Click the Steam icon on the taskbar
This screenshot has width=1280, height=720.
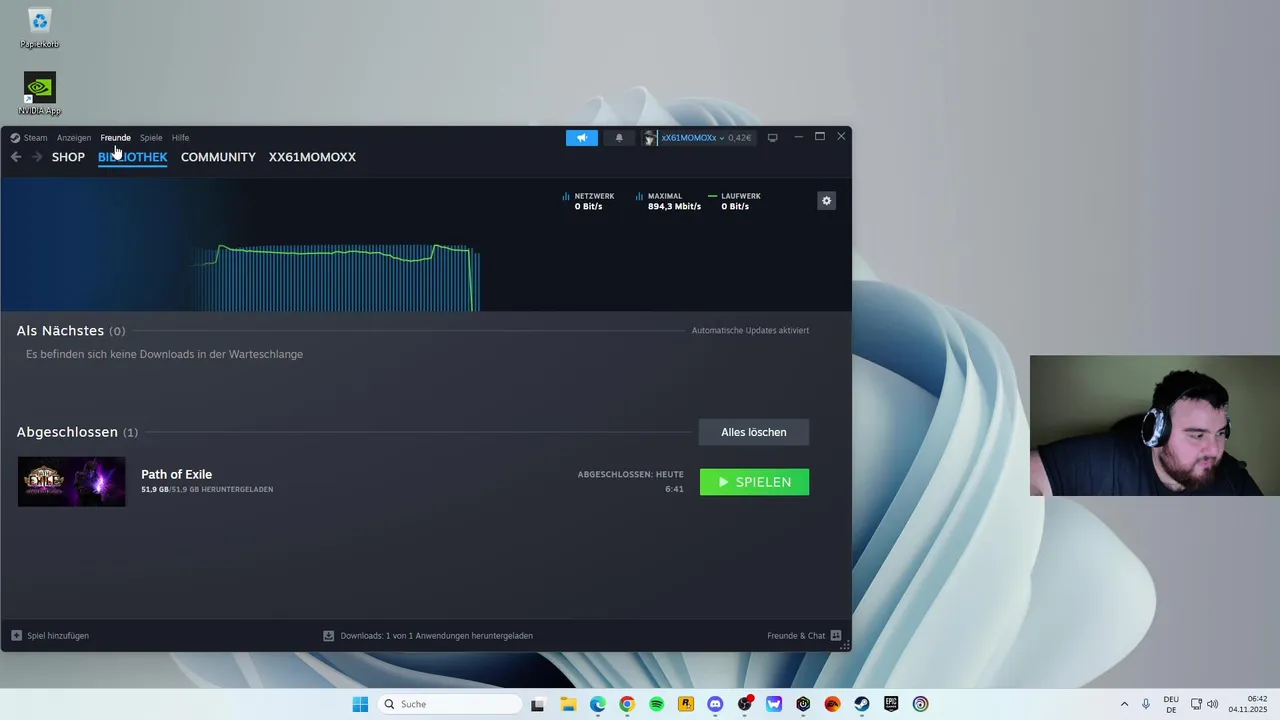coord(861,704)
